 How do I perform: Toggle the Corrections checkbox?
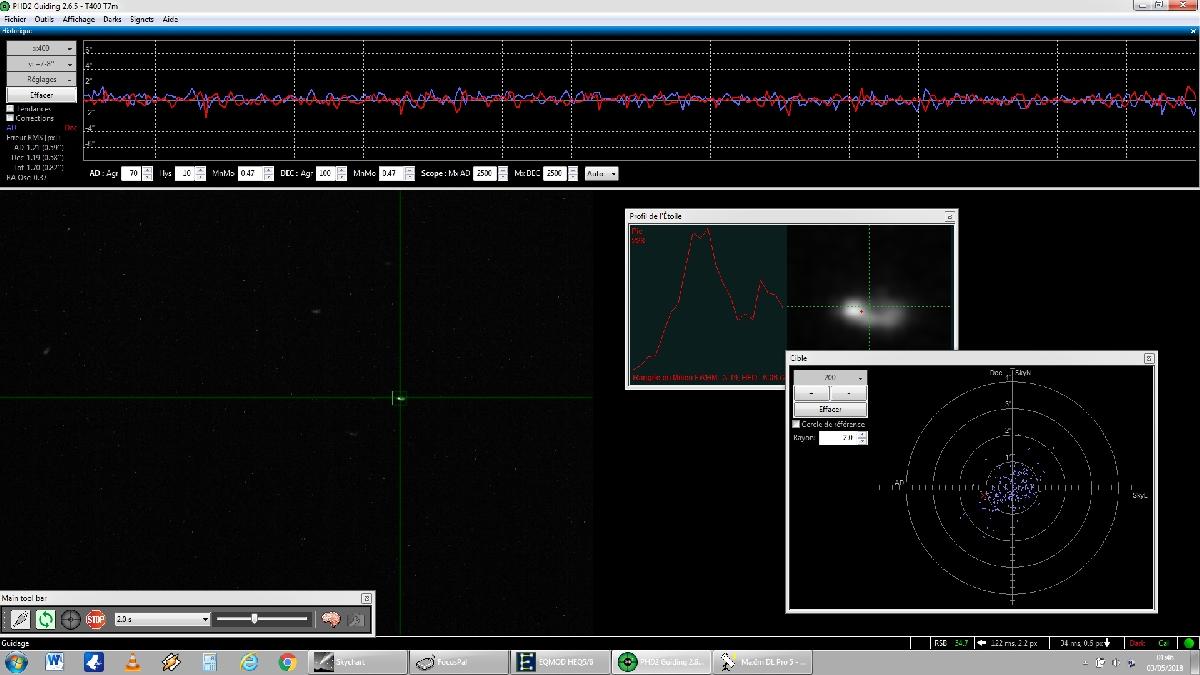[x=11, y=118]
